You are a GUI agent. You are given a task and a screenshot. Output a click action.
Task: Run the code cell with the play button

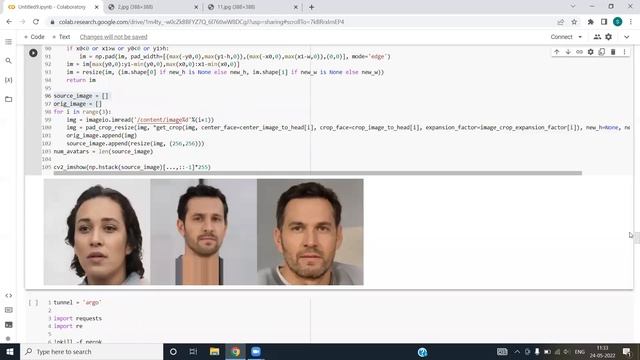pos(33,53)
